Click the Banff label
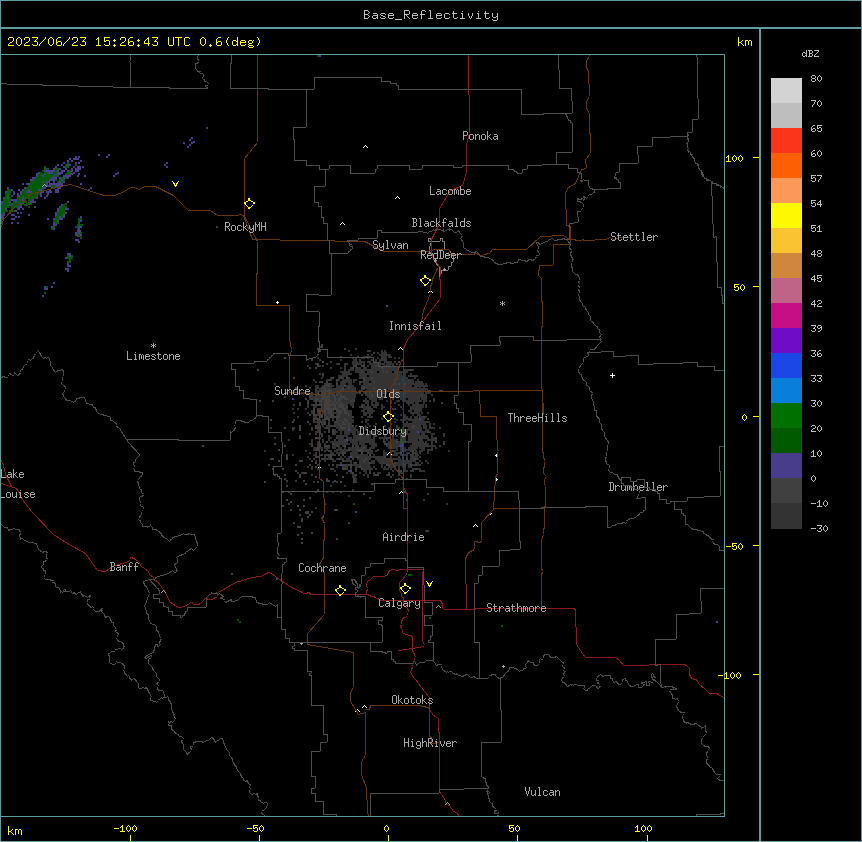 [x=124, y=567]
